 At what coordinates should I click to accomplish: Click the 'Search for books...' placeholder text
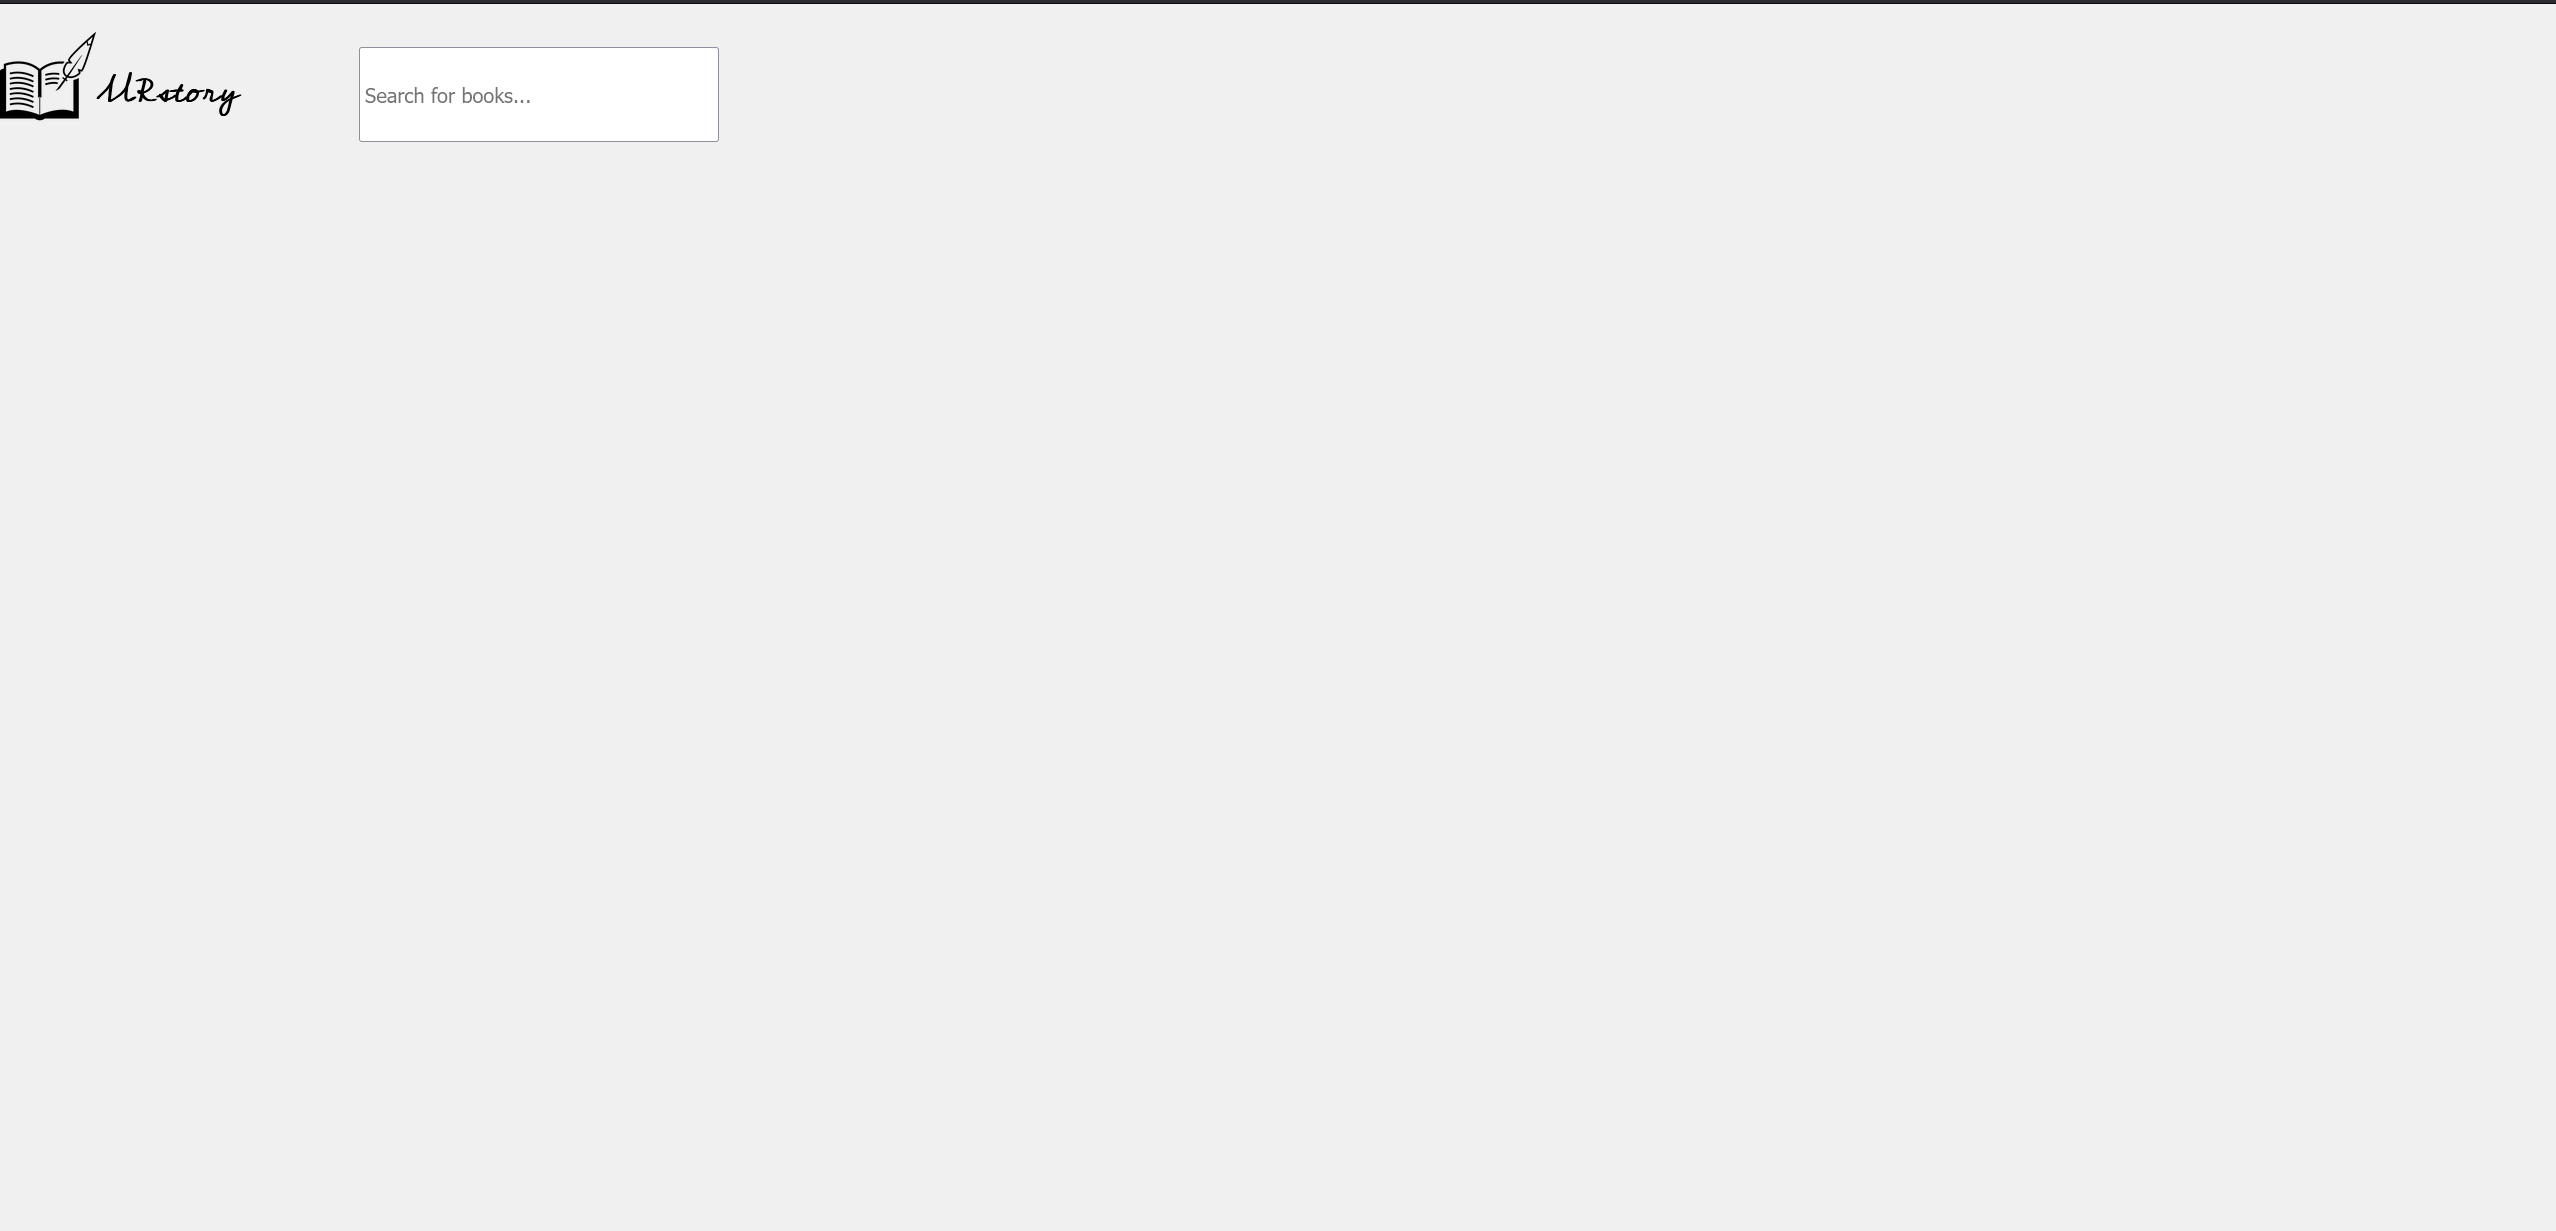pos(448,96)
